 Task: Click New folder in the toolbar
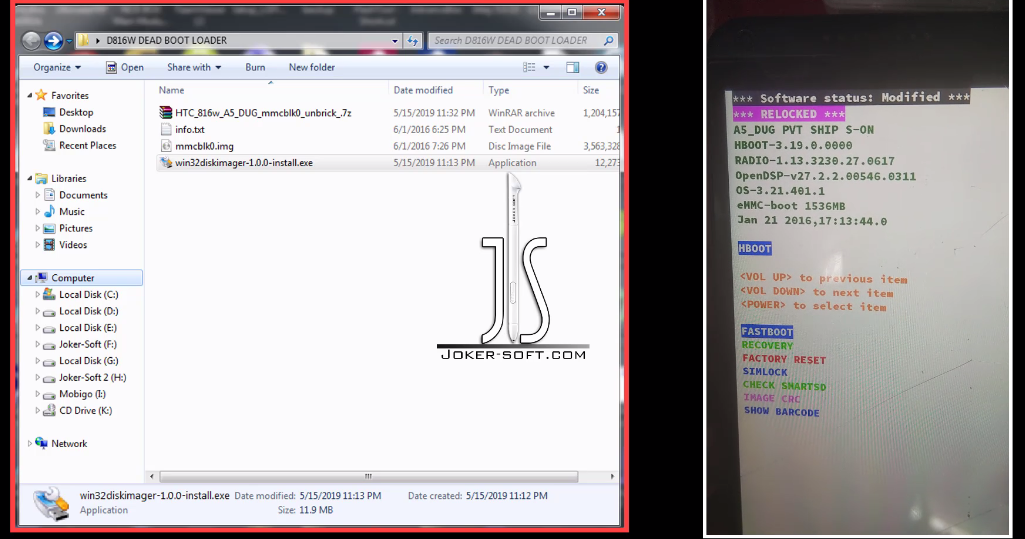pyautogui.click(x=312, y=67)
